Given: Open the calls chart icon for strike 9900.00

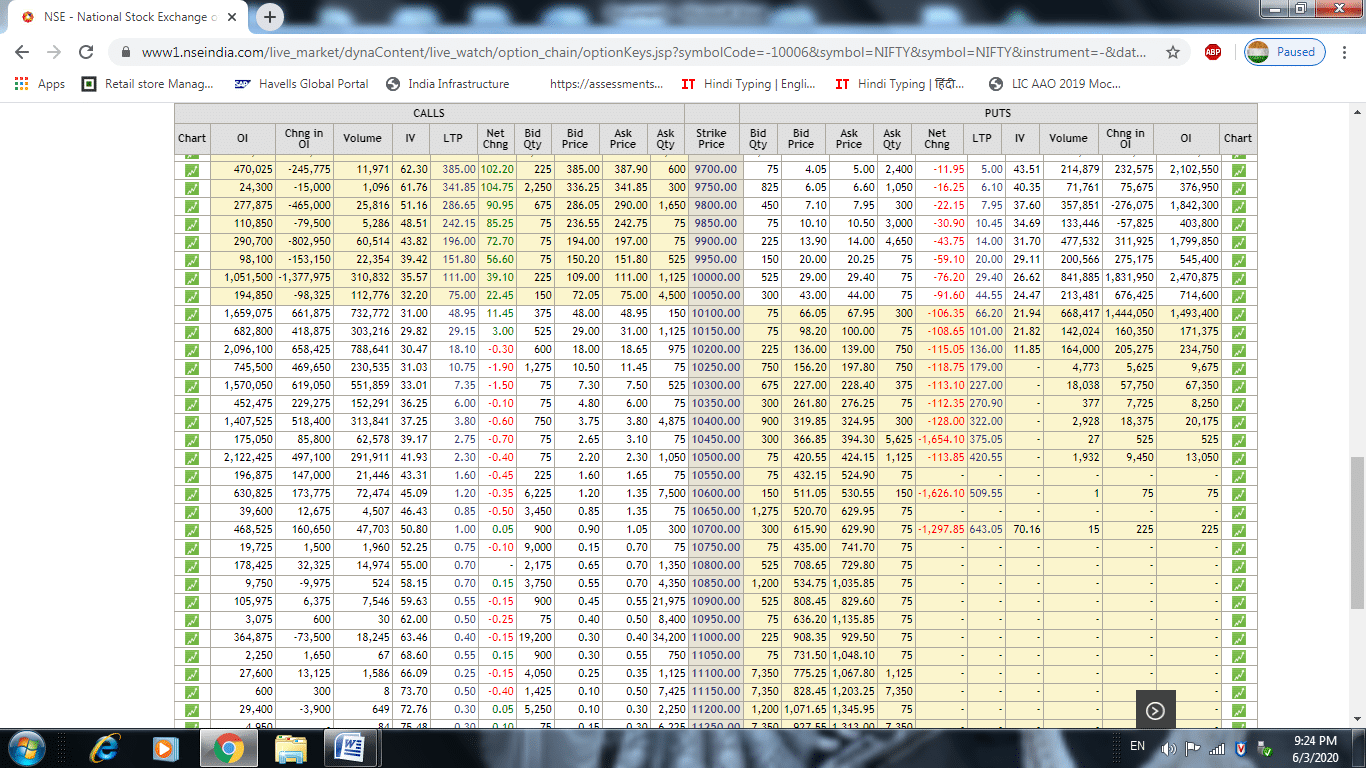Looking at the screenshot, I should click(192, 242).
